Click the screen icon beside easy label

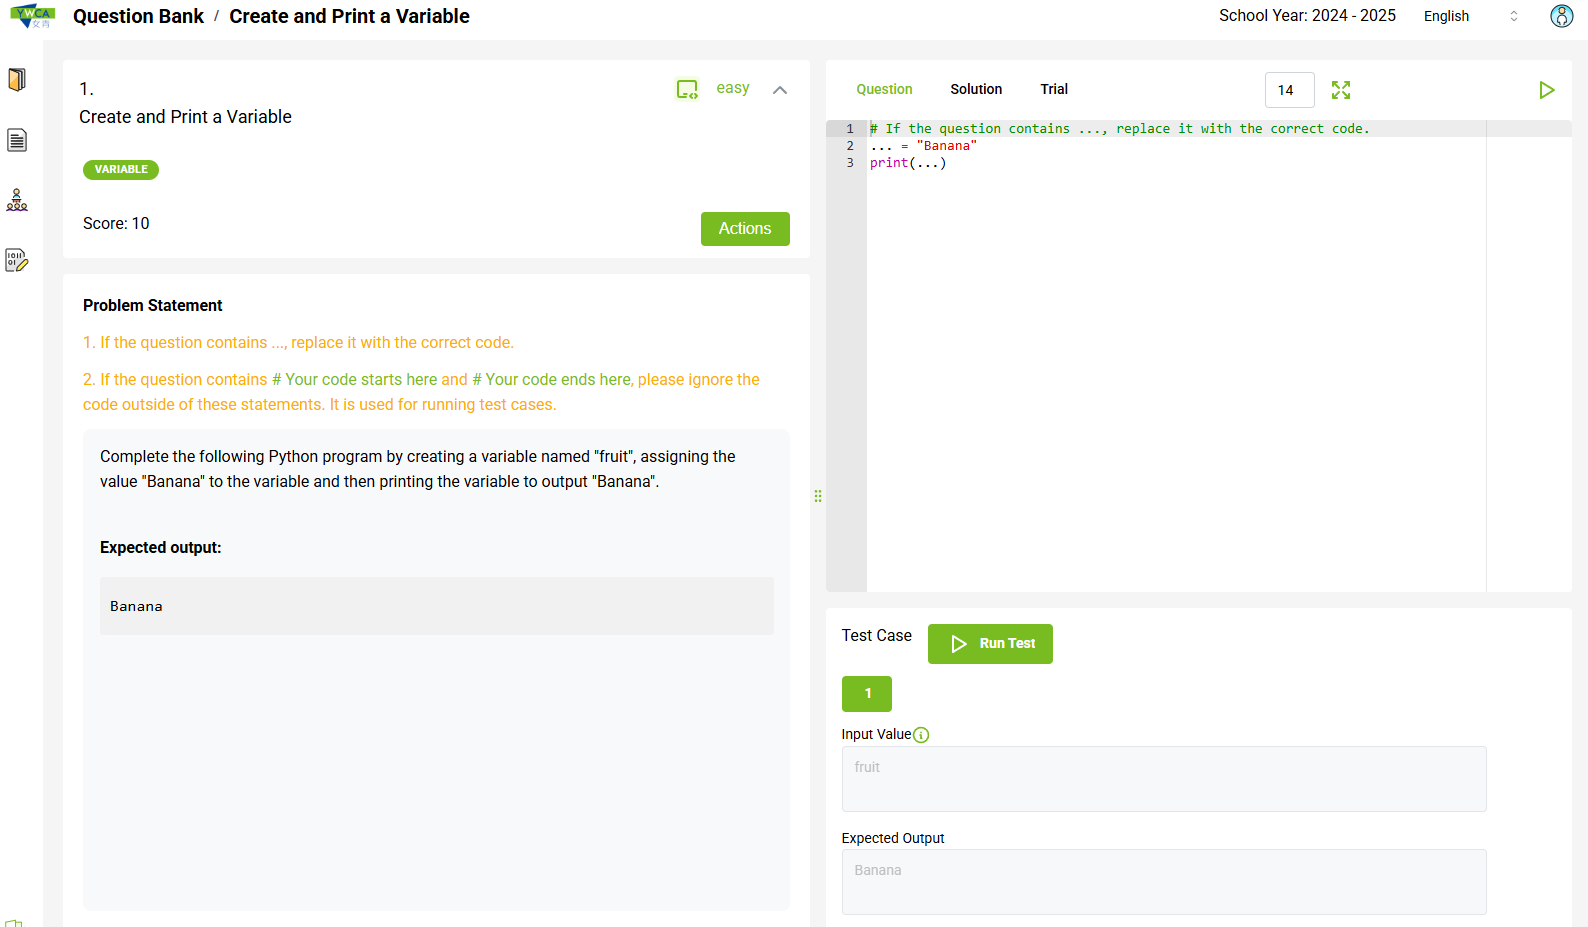point(687,89)
